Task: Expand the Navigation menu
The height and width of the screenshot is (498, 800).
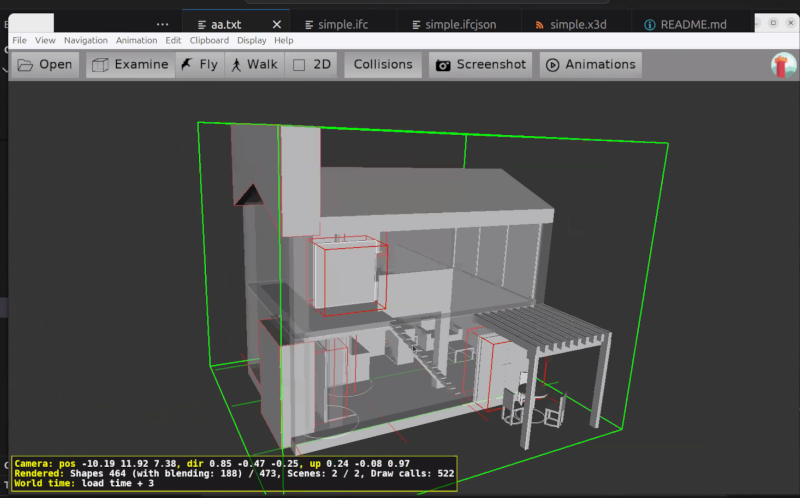Action: (x=85, y=40)
